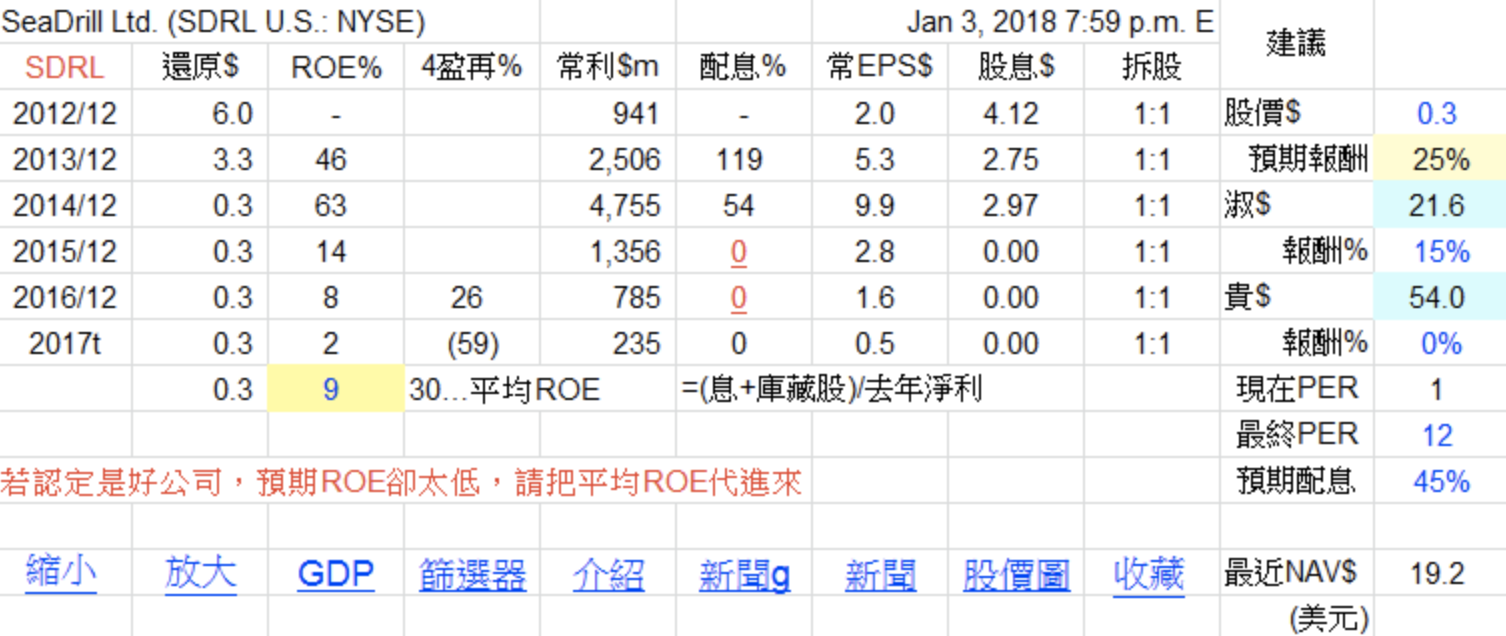
Task: Click the 股價$ value 0.3
Action: (1436, 113)
